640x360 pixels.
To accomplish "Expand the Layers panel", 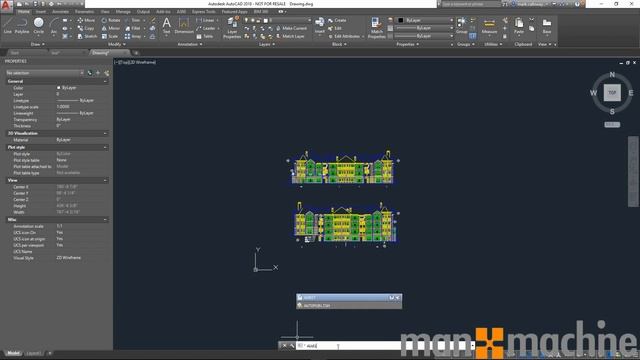I will tap(267, 44).
